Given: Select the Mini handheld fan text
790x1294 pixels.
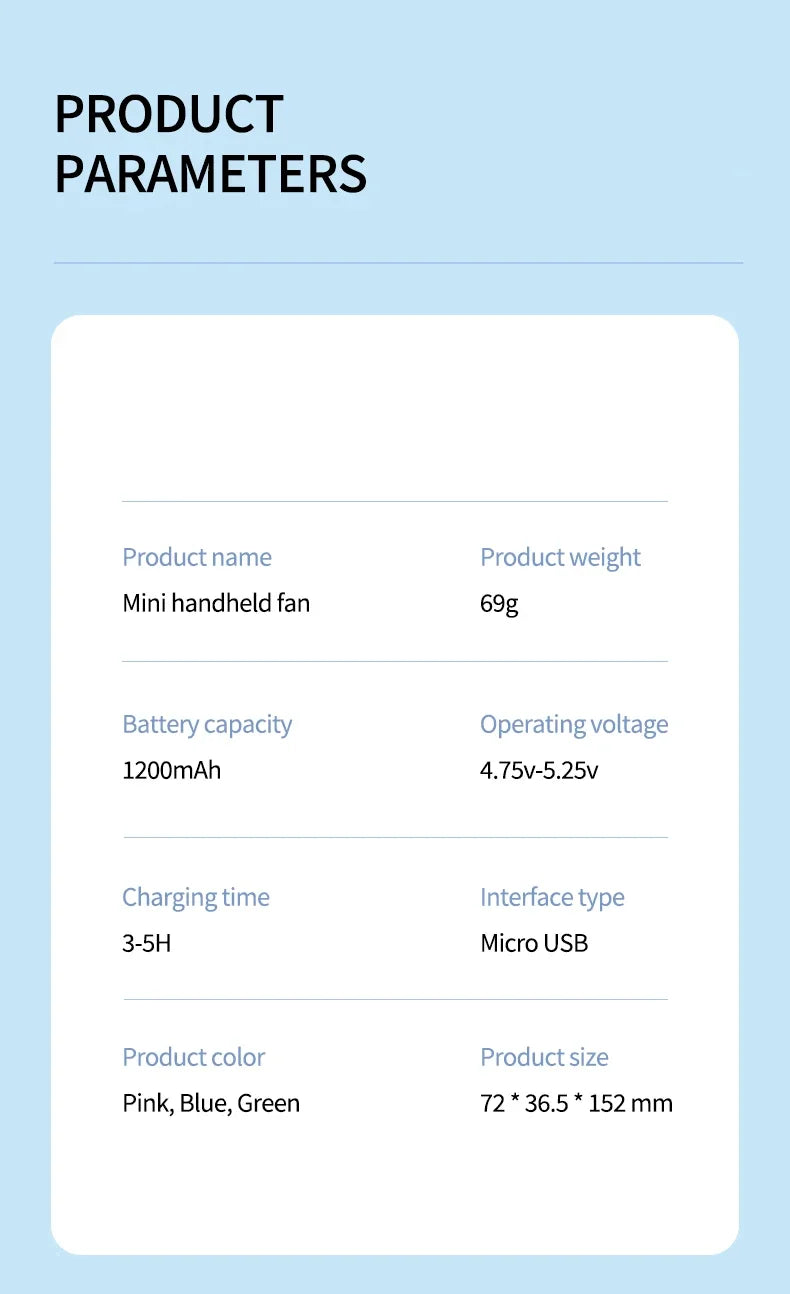Looking at the screenshot, I should (216, 603).
